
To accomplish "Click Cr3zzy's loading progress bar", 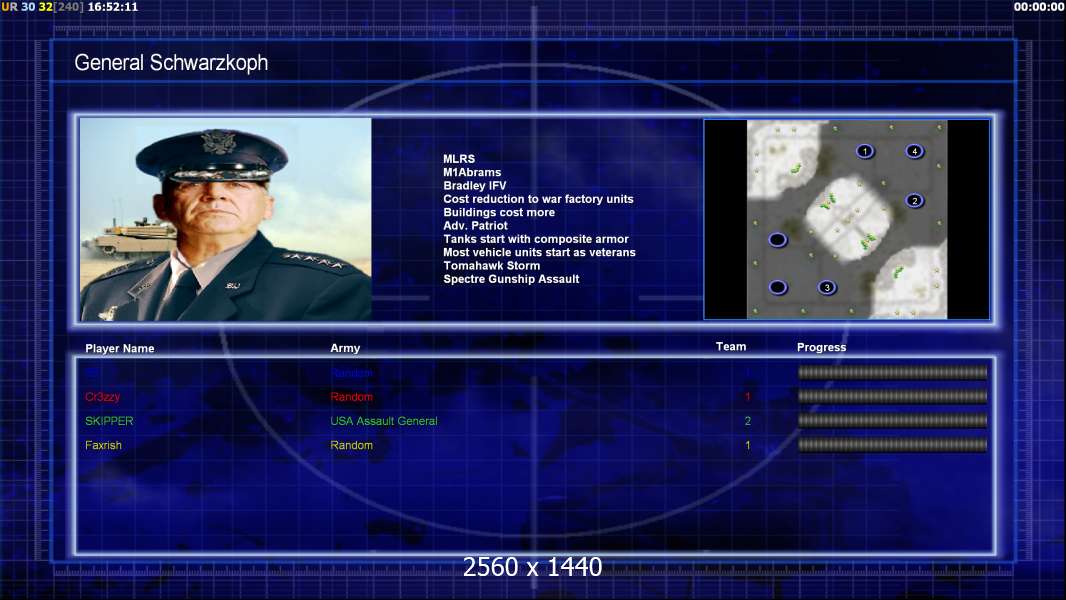I will coord(893,396).
